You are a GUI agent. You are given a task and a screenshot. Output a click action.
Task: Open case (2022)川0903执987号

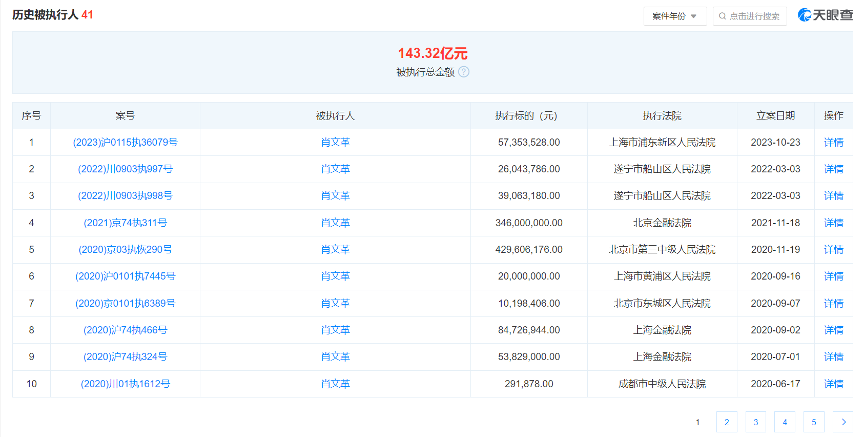coord(125,169)
